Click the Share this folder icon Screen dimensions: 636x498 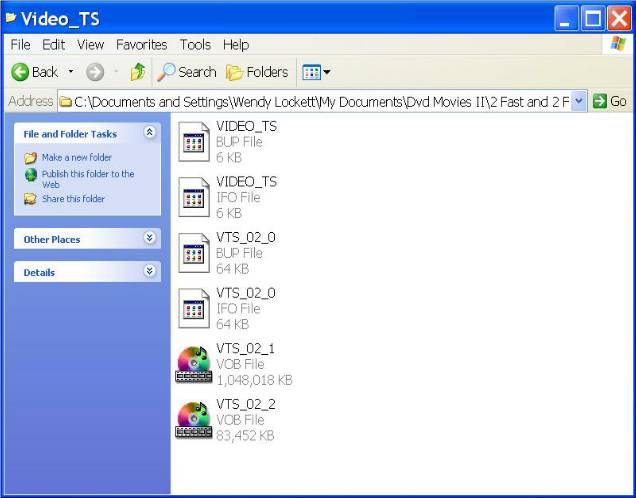click(30, 199)
